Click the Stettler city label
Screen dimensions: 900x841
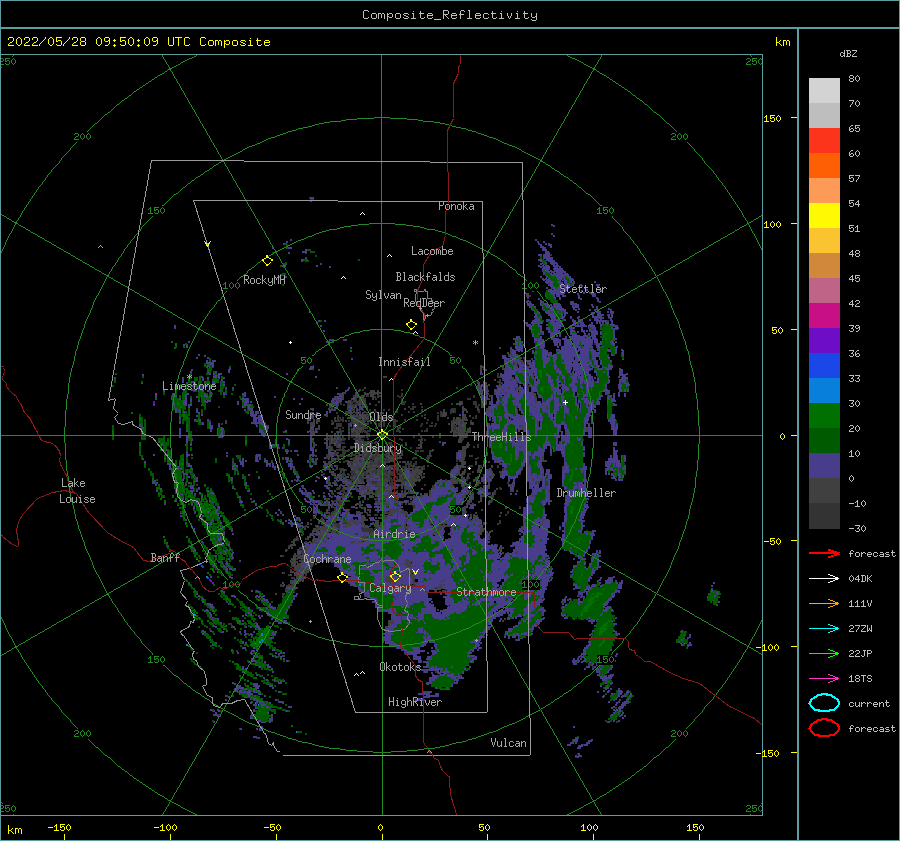(x=583, y=289)
